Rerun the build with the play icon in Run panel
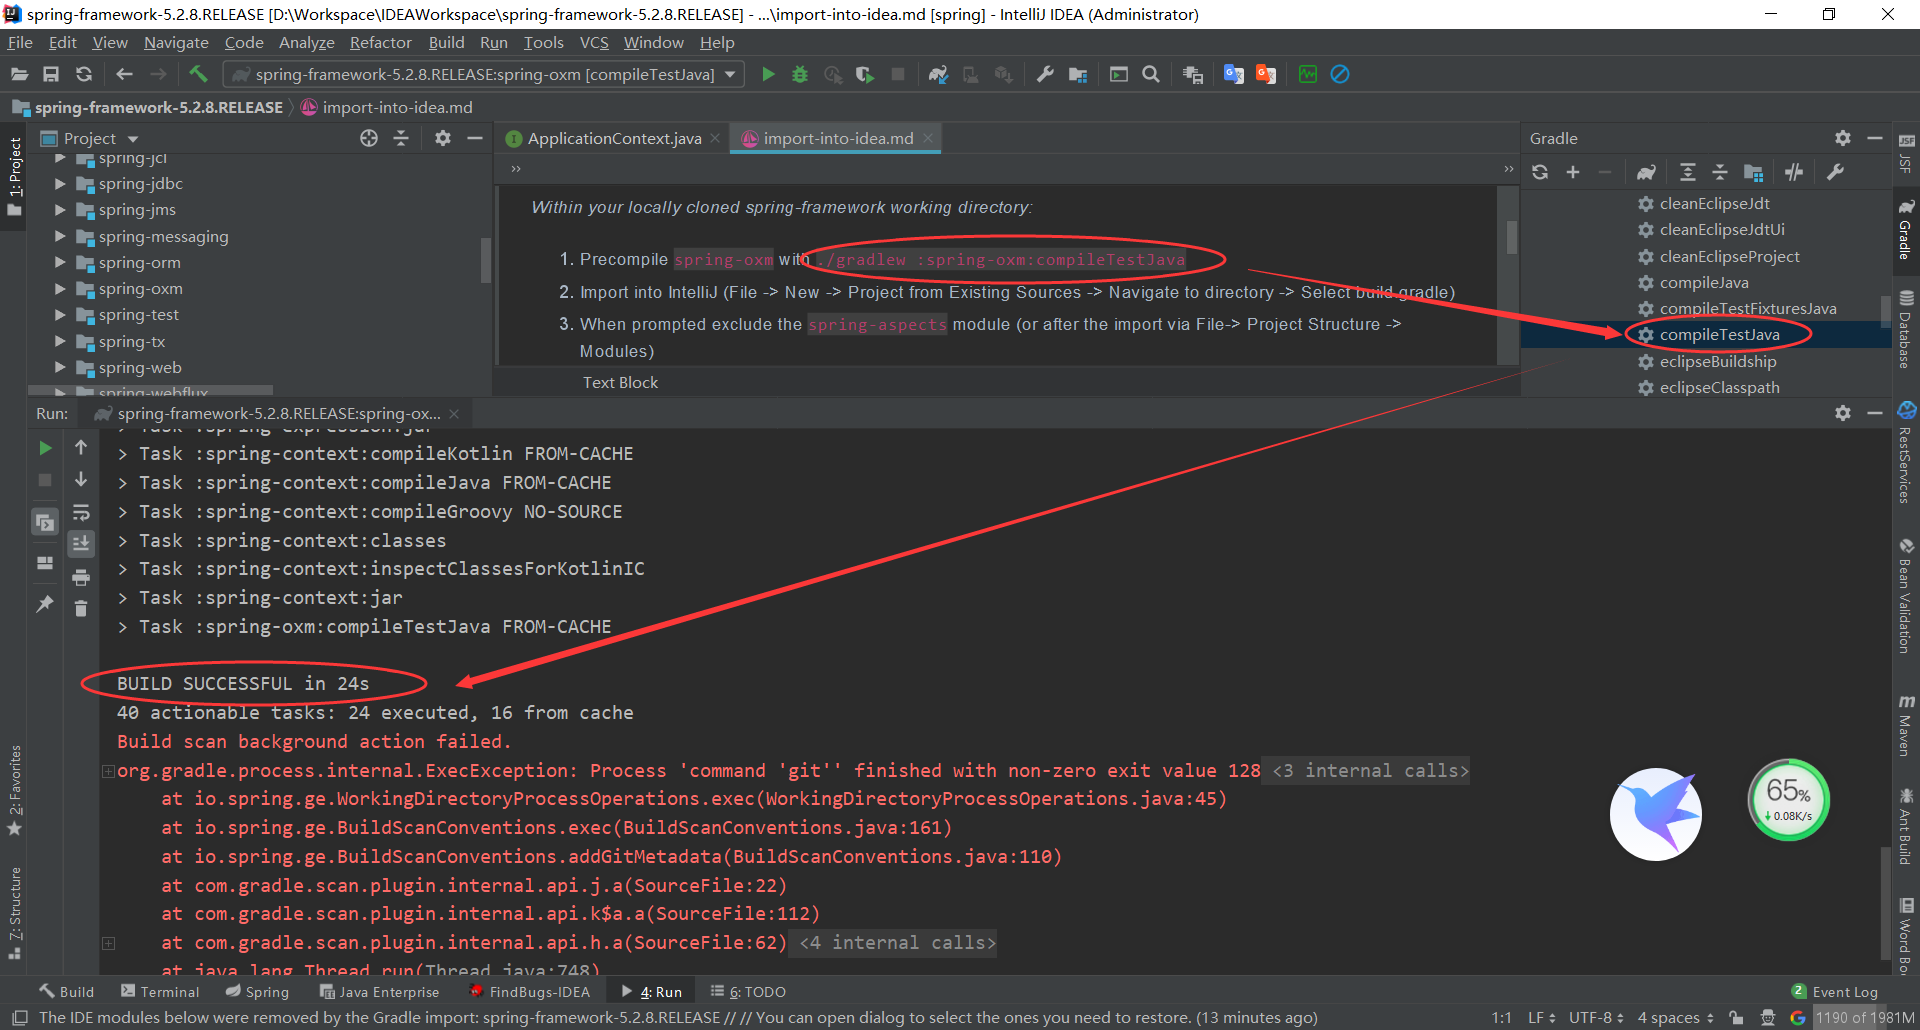Image resolution: width=1920 pixels, height=1030 pixels. (x=44, y=448)
